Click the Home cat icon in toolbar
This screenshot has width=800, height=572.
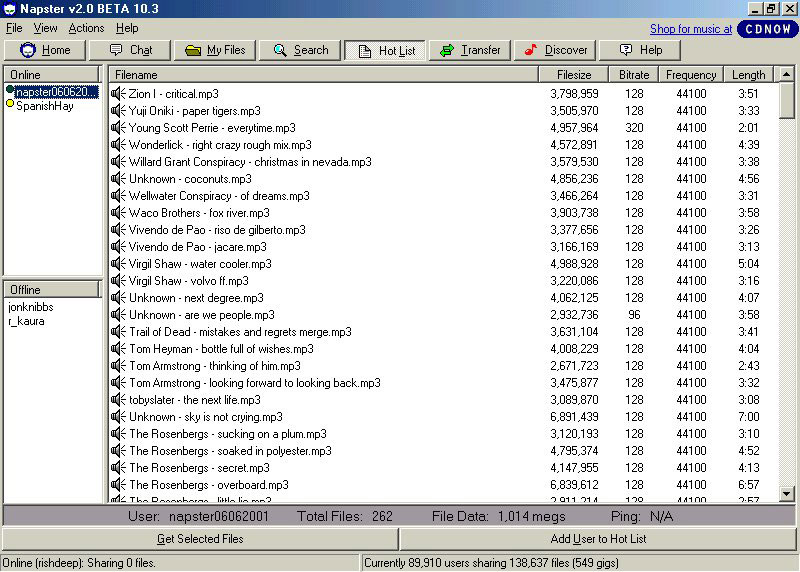pyautogui.click(x=28, y=50)
